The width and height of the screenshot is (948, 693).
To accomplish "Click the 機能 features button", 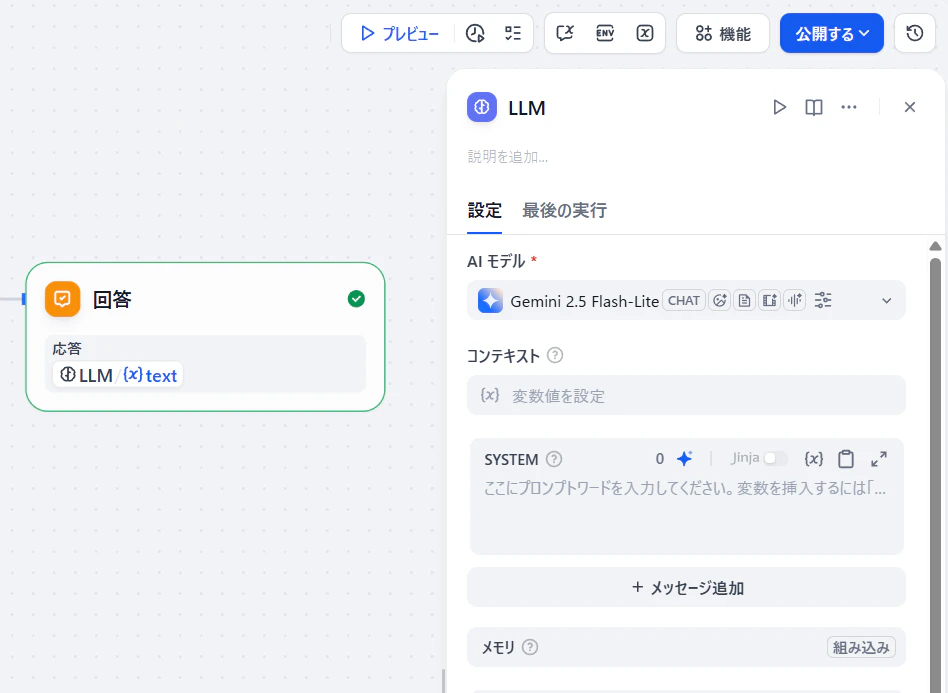I will 723,33.
